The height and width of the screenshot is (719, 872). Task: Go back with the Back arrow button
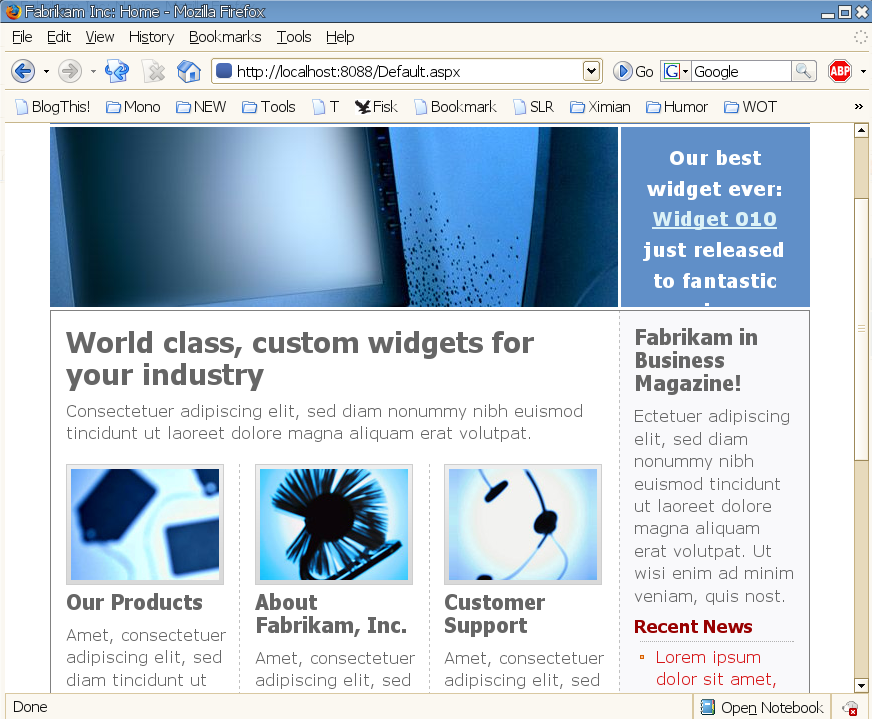point(23,71)
